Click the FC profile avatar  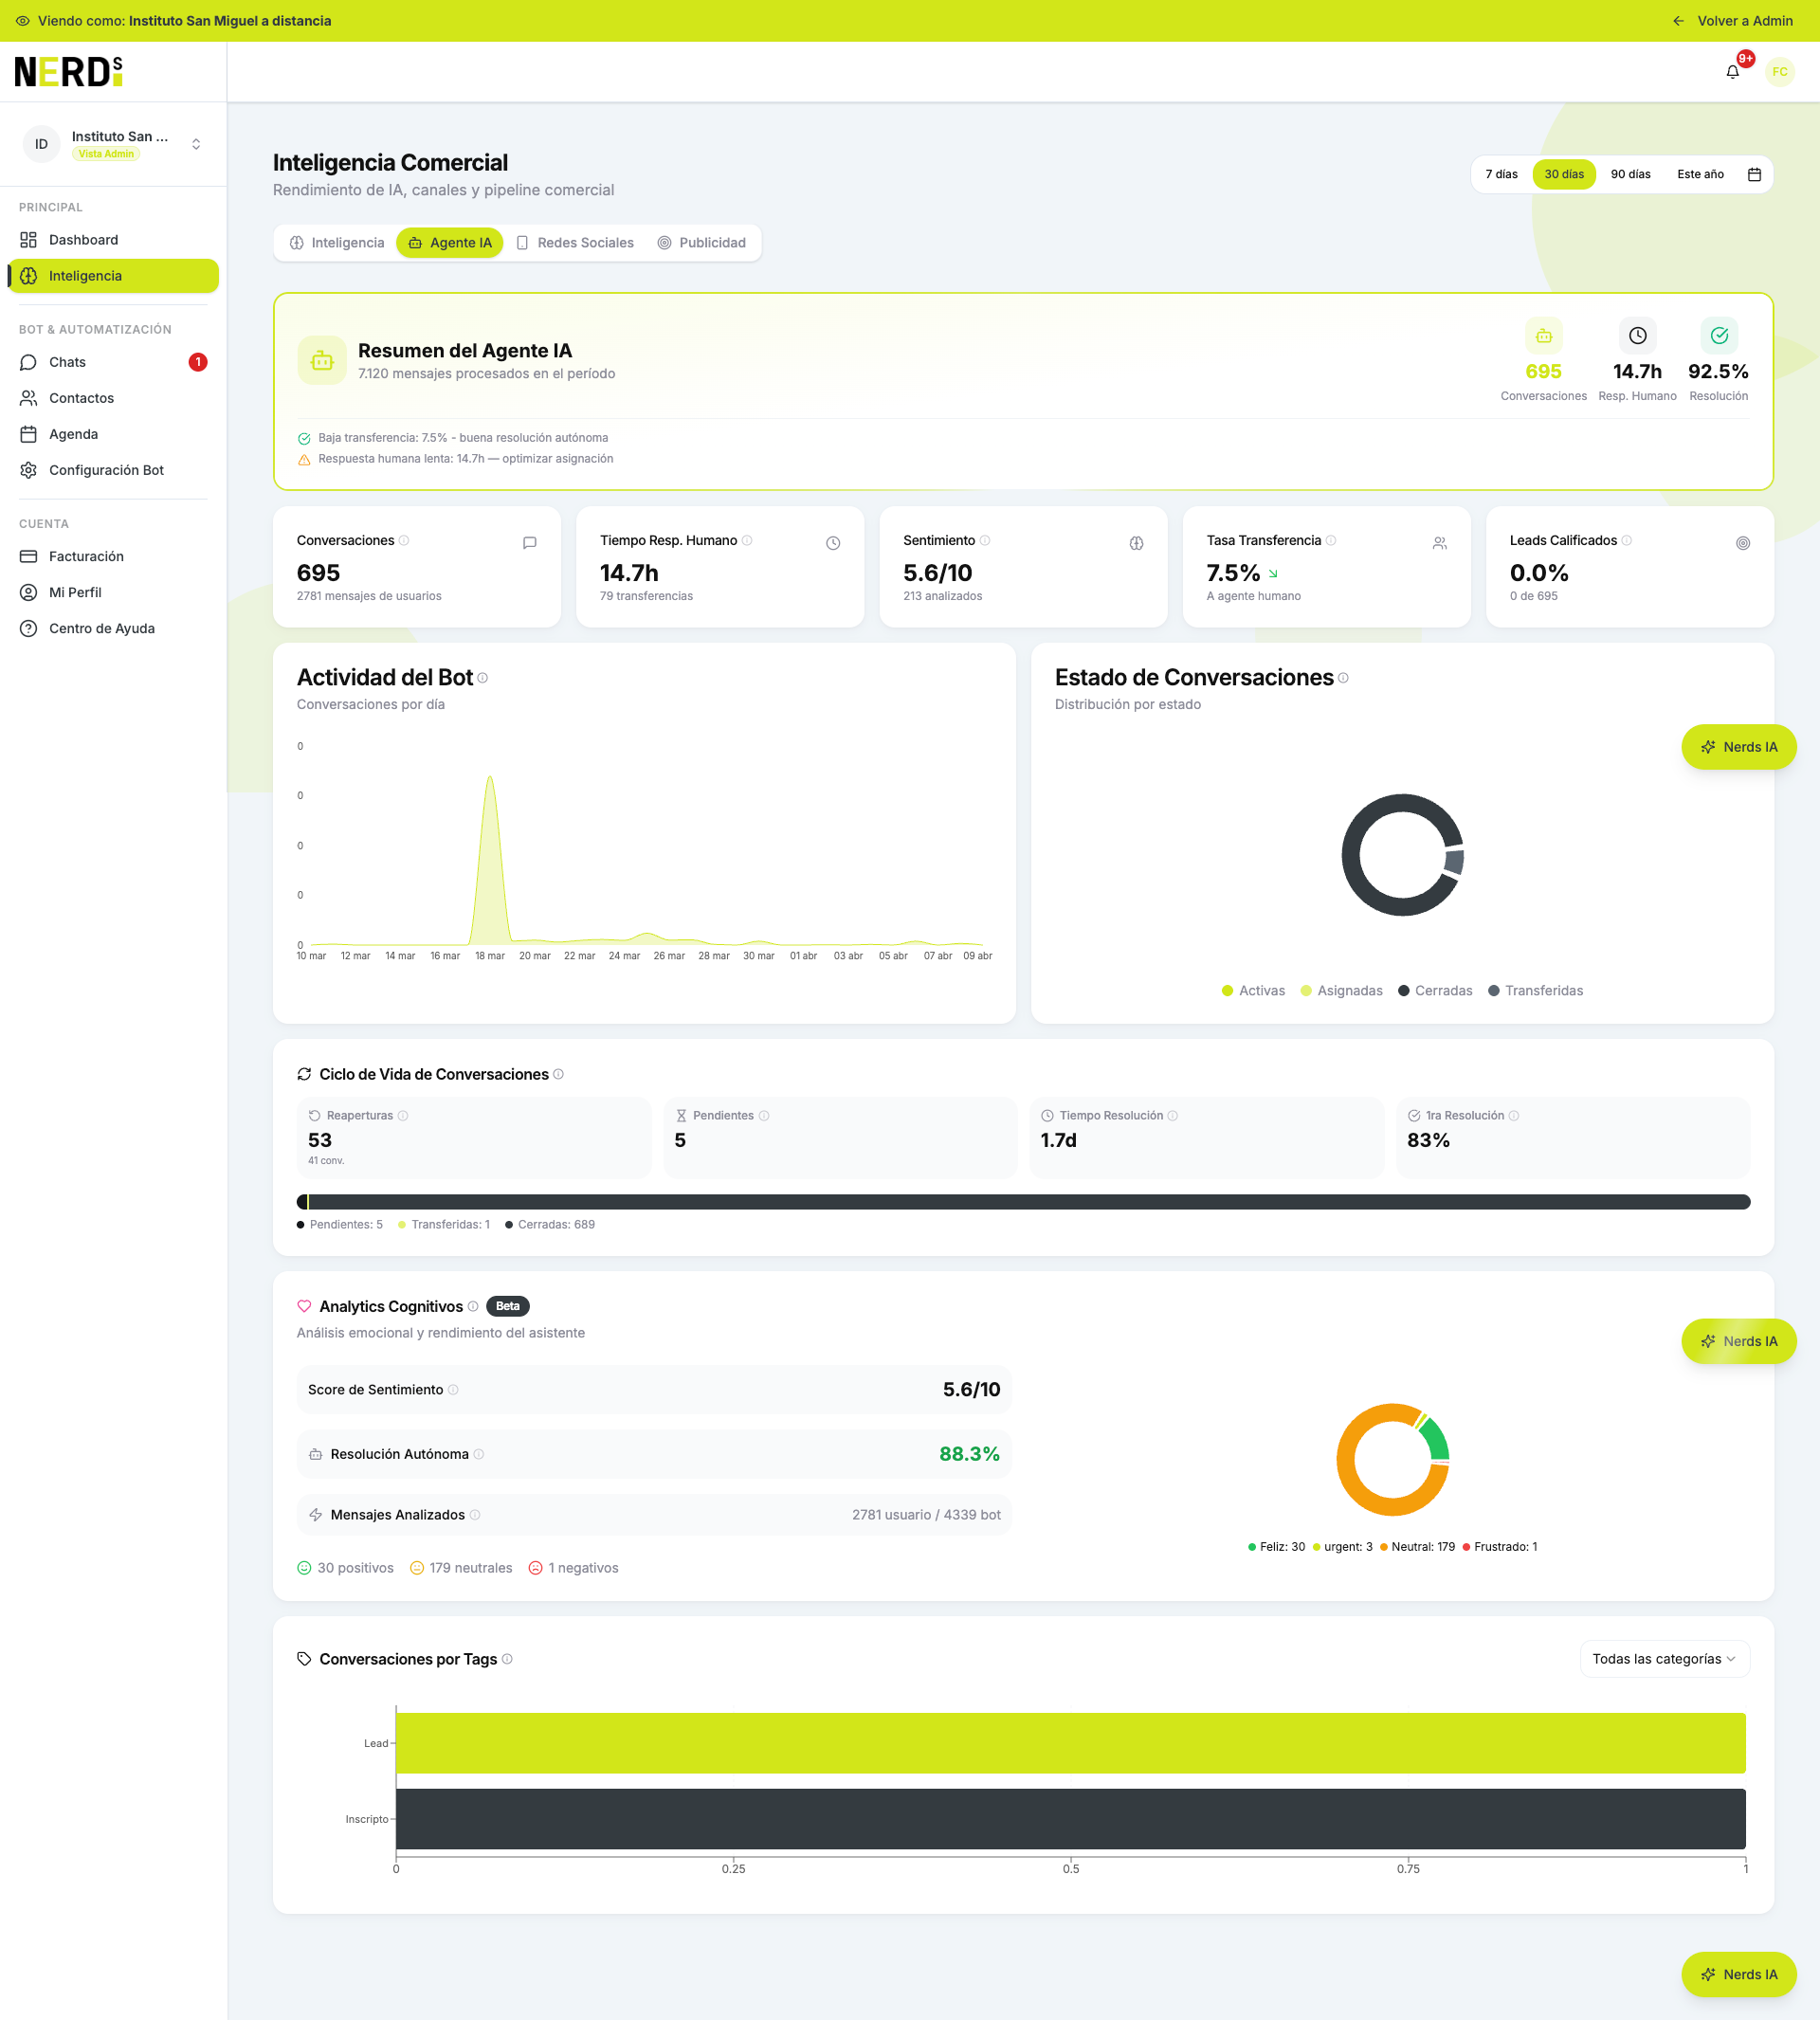[1780, 71]
